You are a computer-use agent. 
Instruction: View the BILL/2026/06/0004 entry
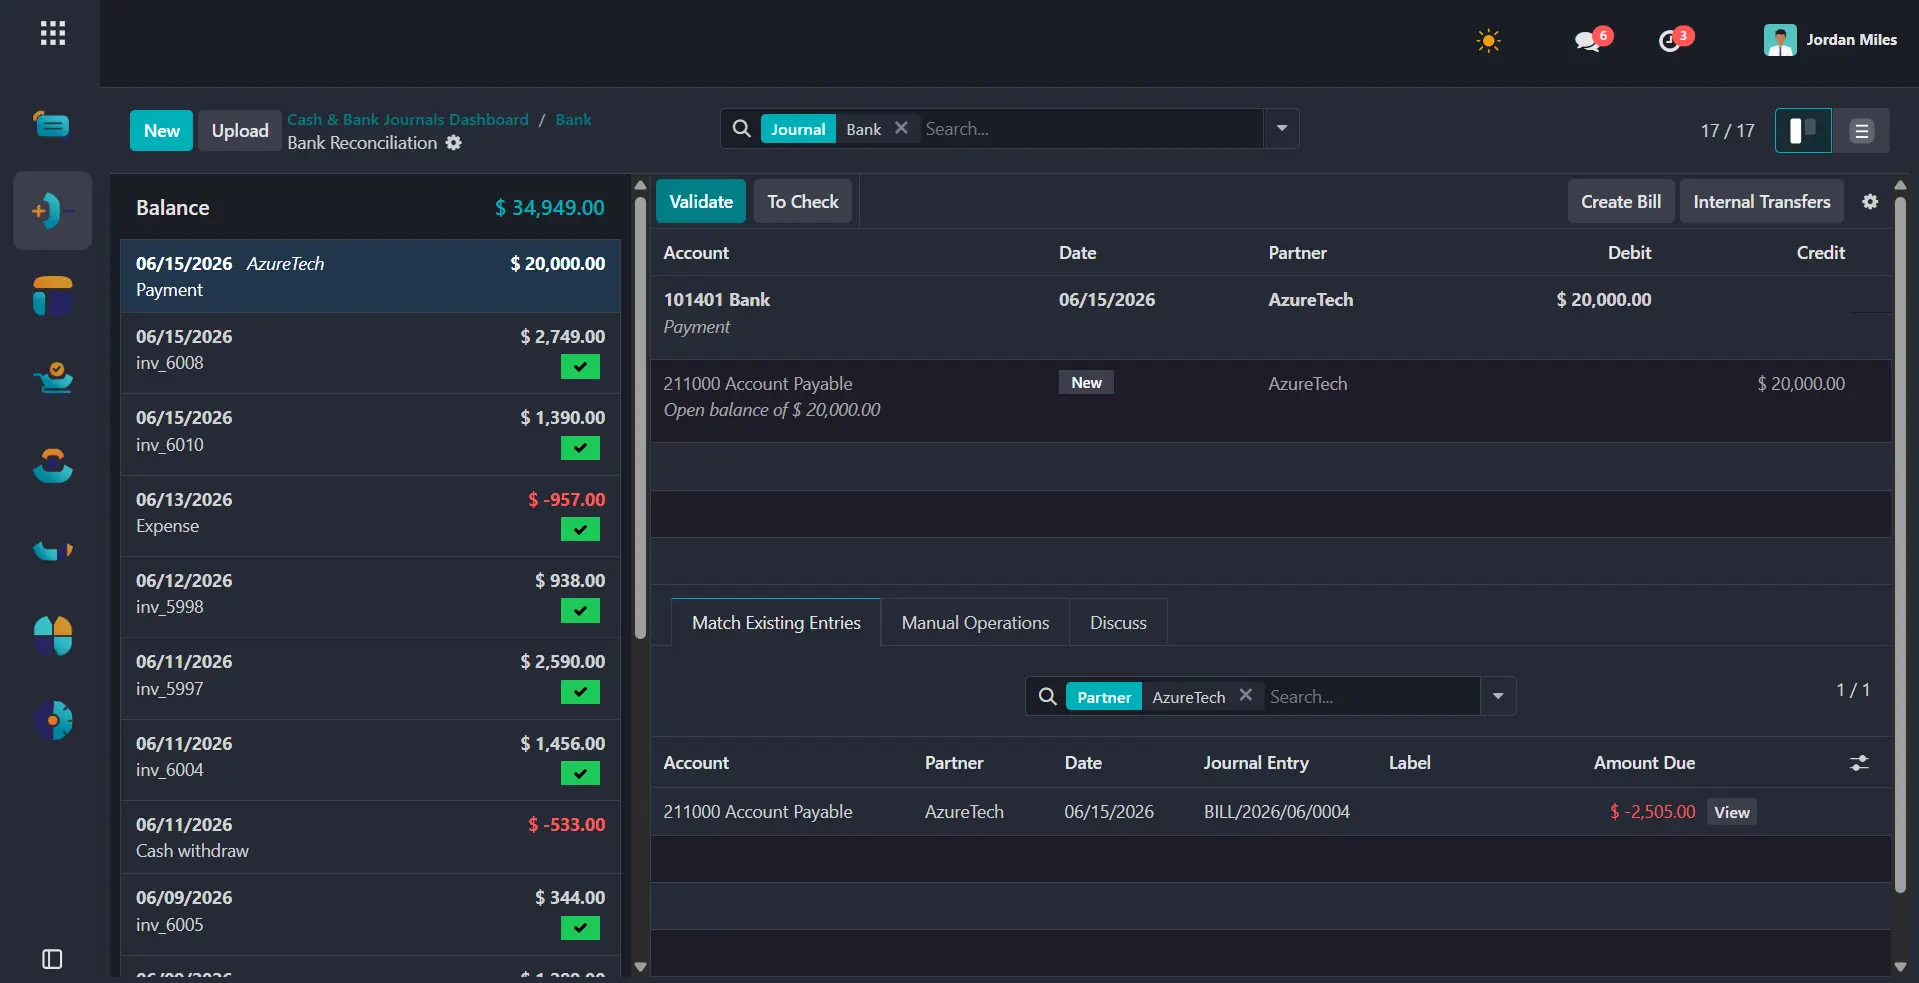[x=1732, y=812]
